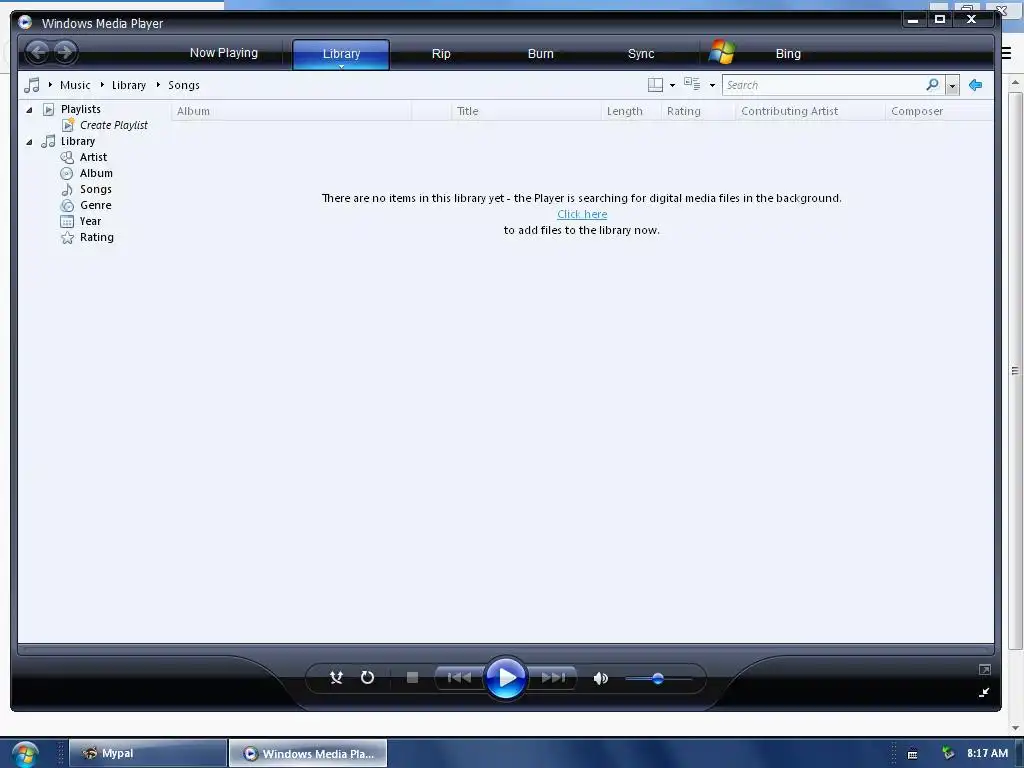Click the Playlists folder icon
The width and height of the screenshot is (1024, 768).
point(48,109)
